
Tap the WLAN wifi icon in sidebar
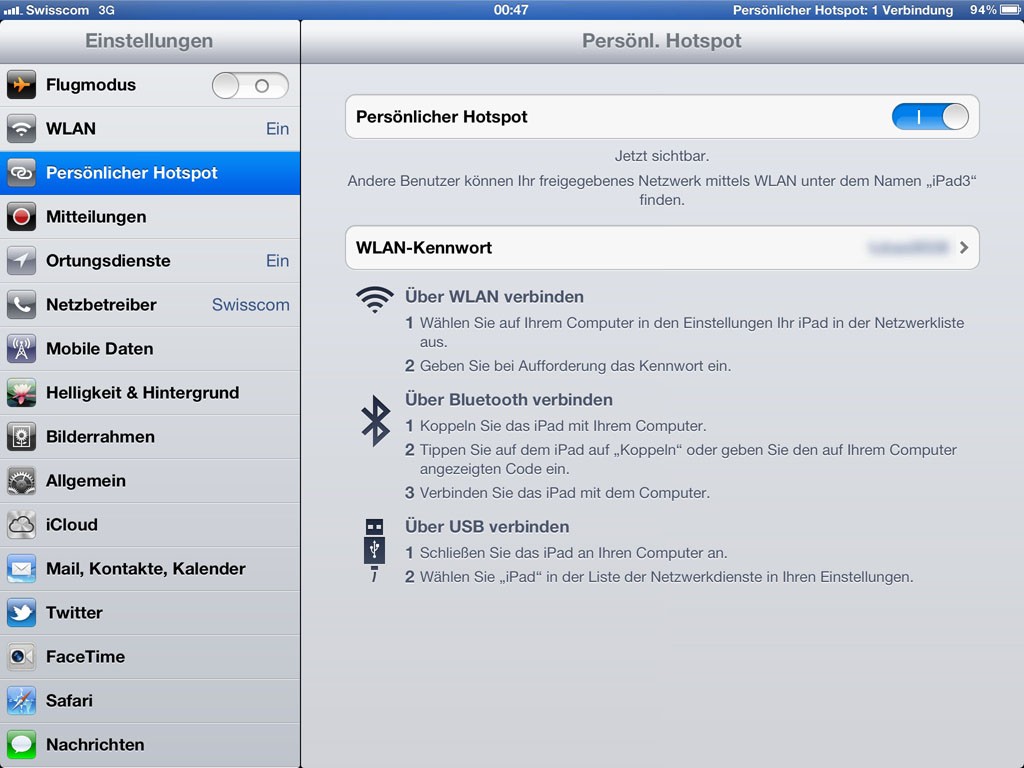(21, 129)
